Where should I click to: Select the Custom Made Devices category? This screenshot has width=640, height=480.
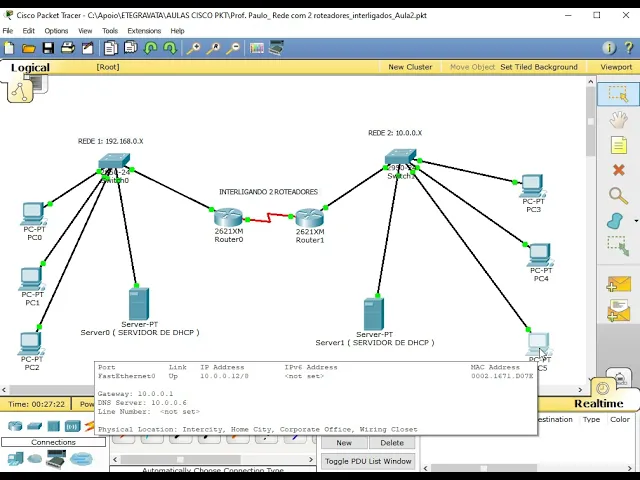click(56, 459)
